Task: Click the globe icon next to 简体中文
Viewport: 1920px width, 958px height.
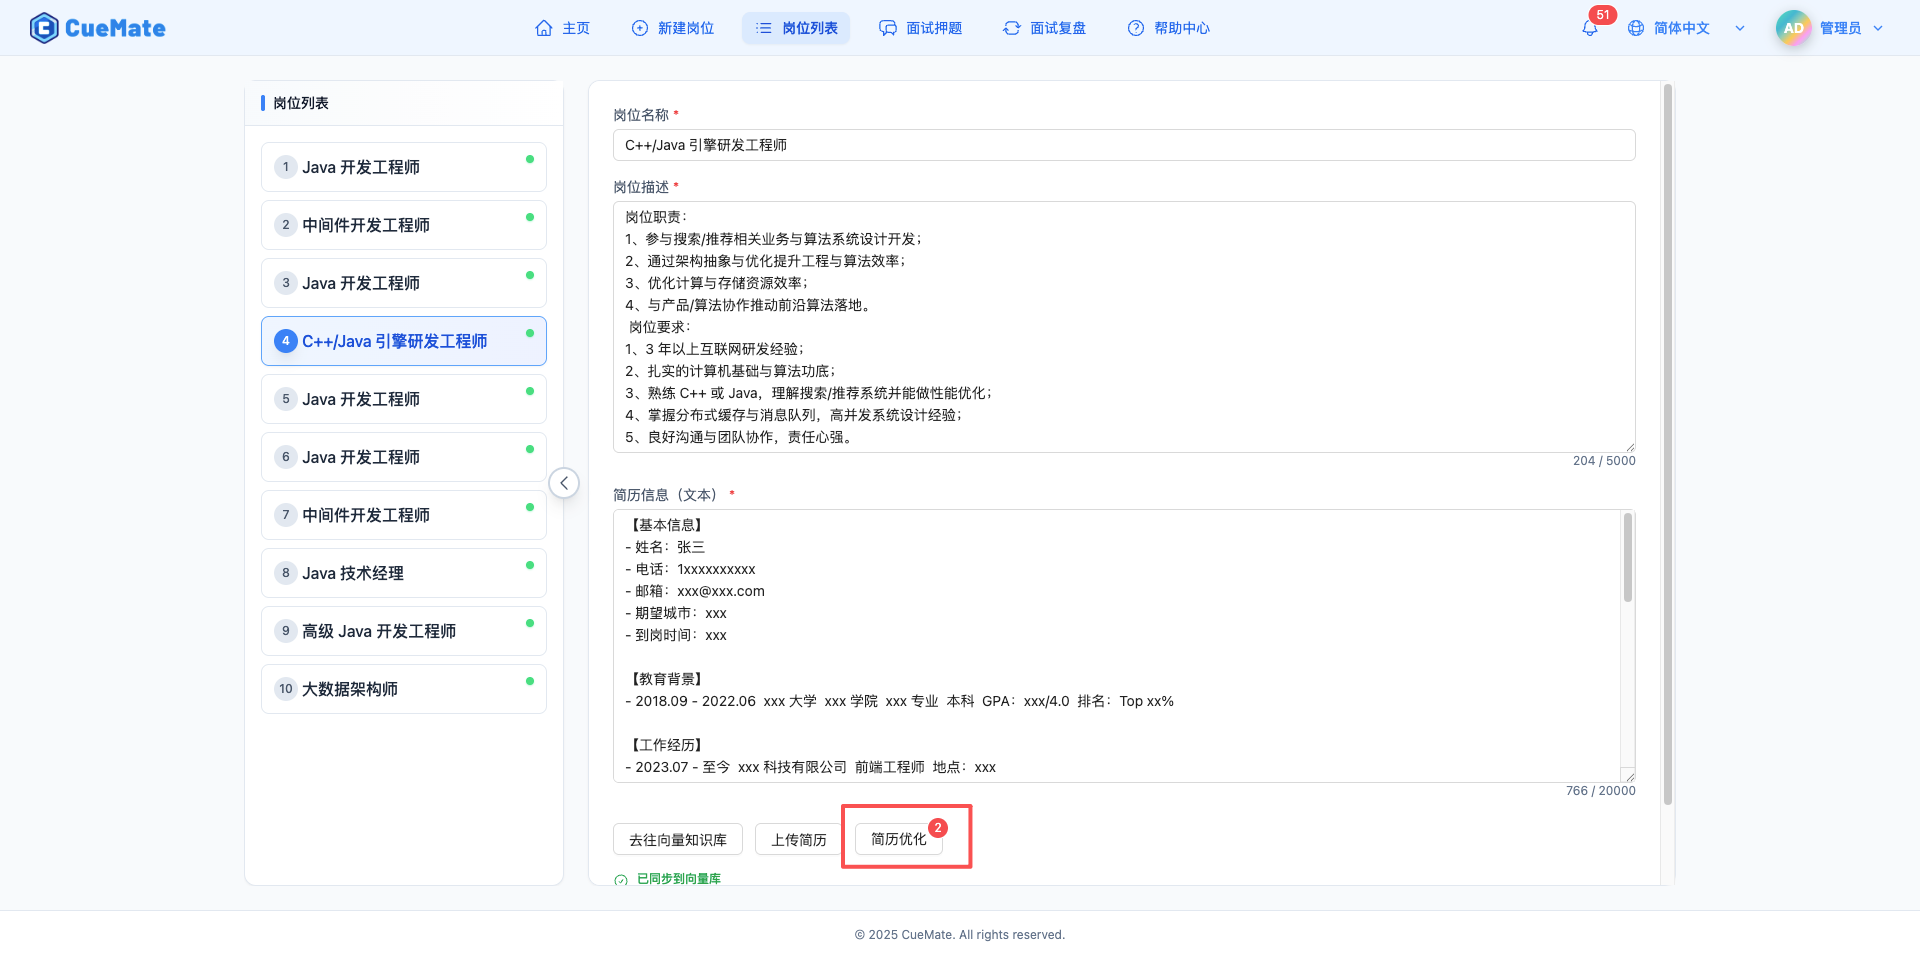Action: (1636, 28)
